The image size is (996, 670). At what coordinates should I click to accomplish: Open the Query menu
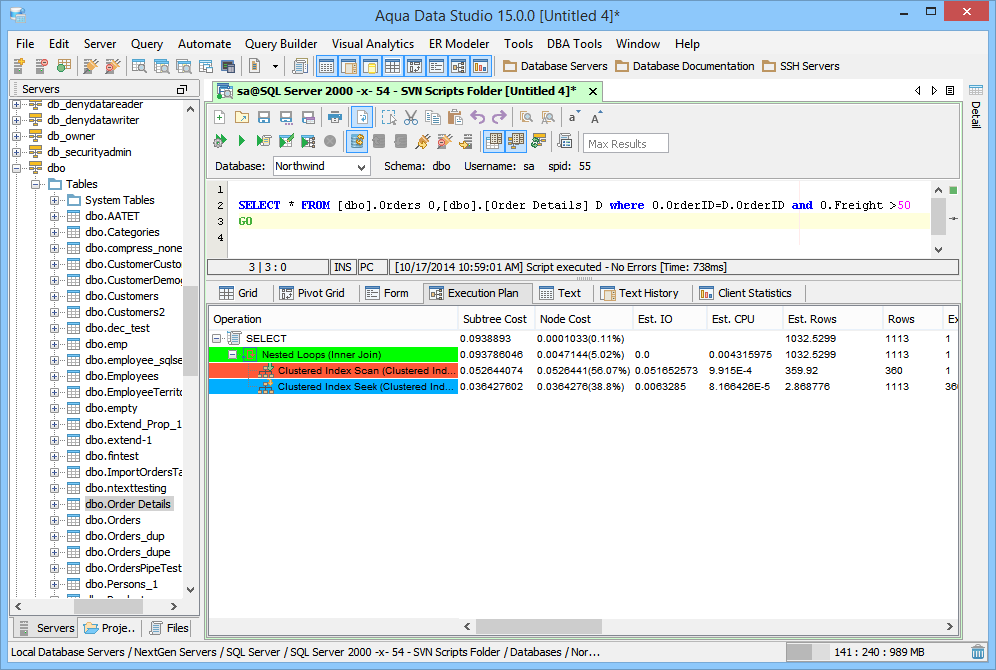click(147, 44)
